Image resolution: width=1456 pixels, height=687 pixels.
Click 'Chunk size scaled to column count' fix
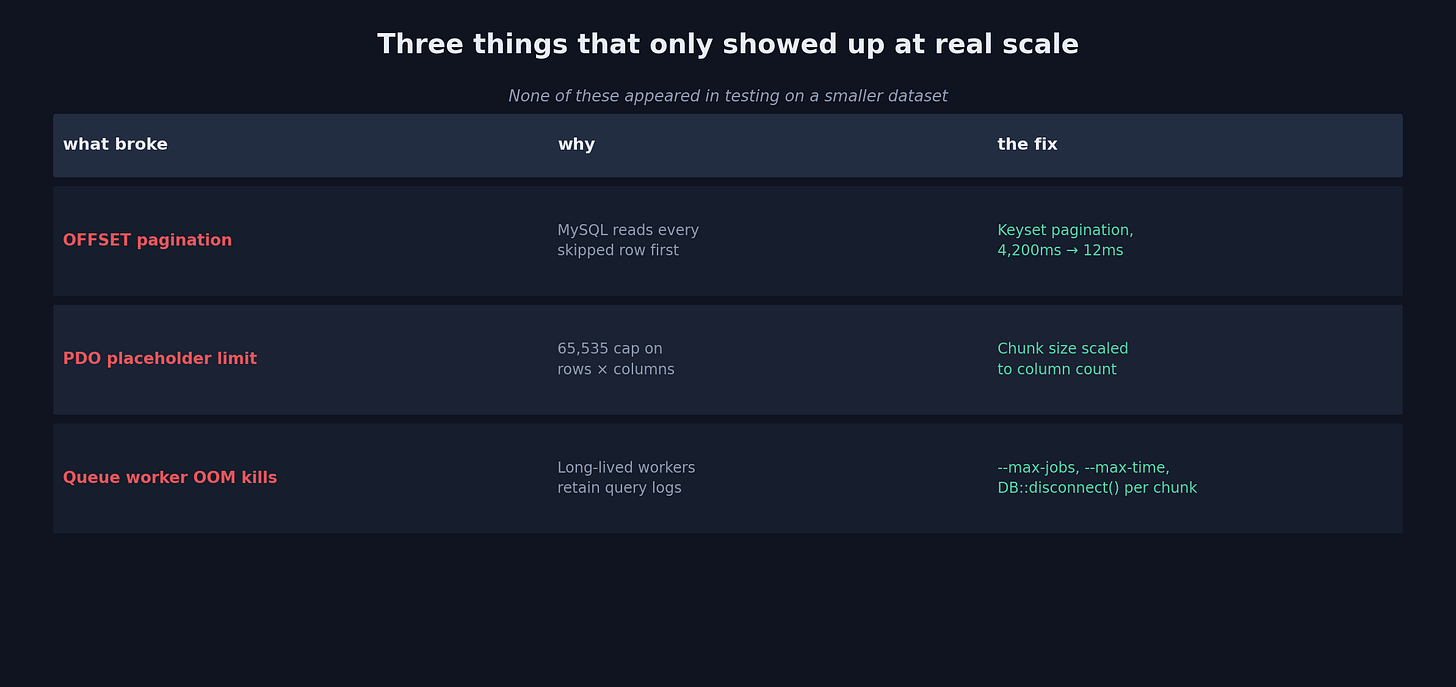(1063, 359)
